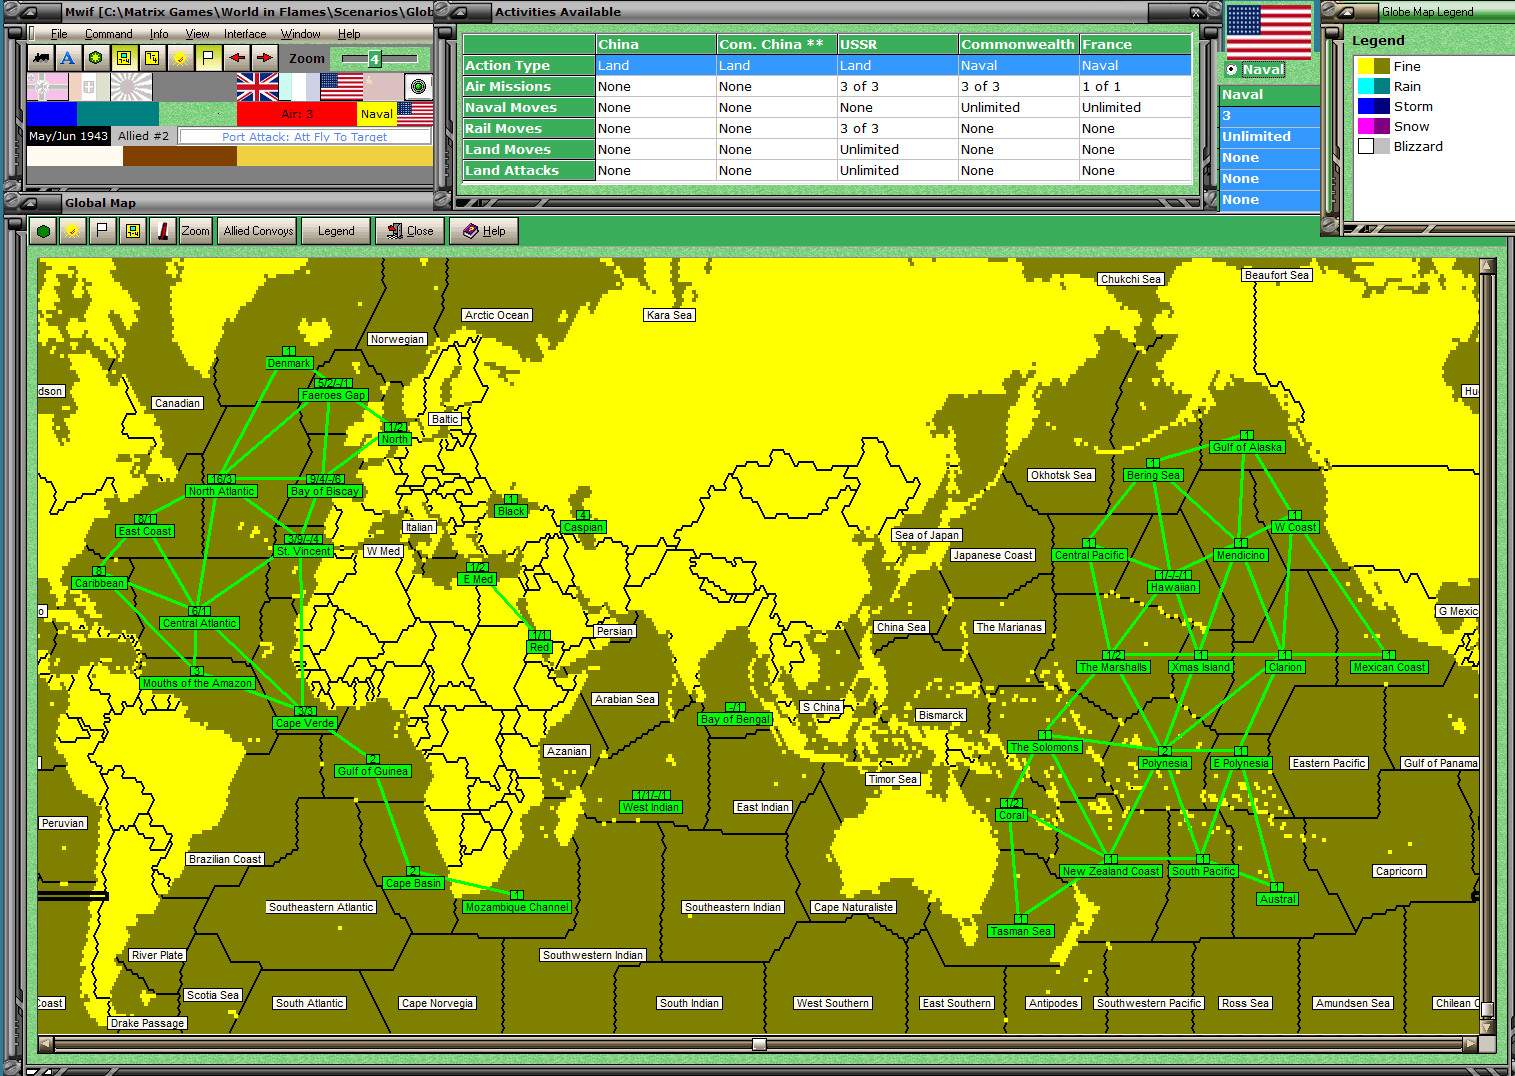Click the white flag icon in Global Map toolbar

pyautogui.click(x=102, y=231)
